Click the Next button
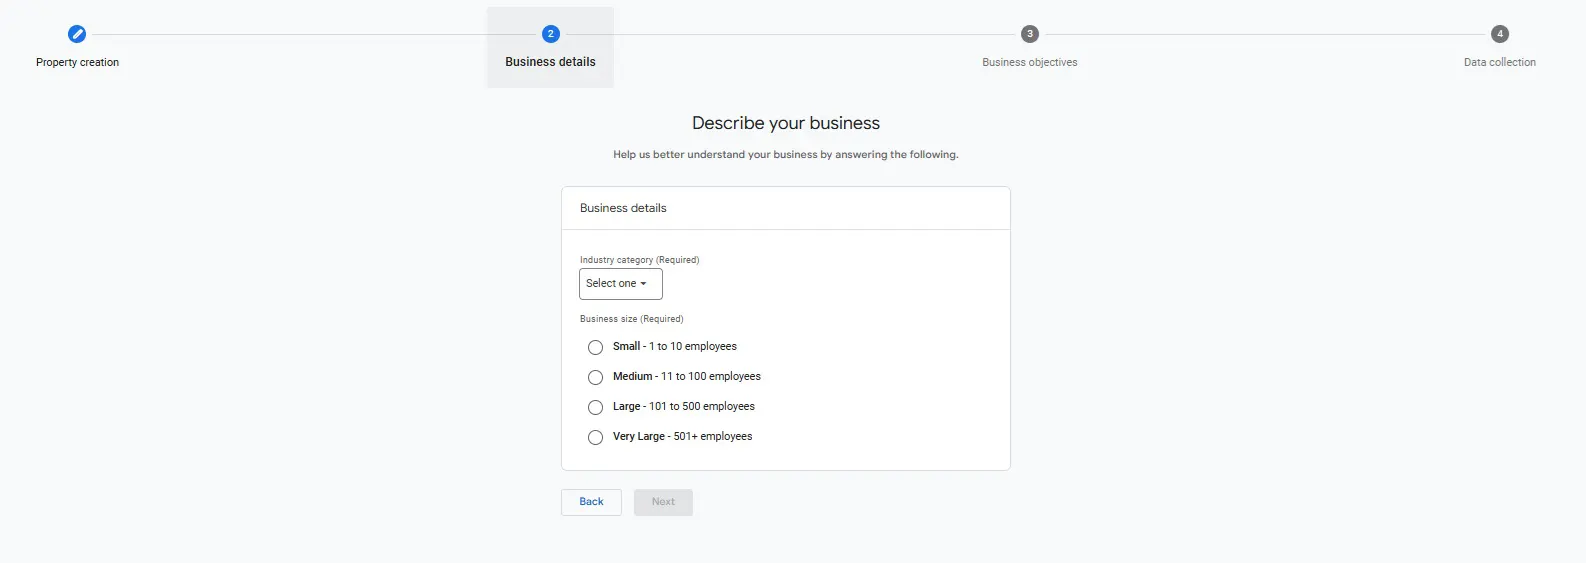Image resolution: width=1586 pixels, height=563 pixels. point(663,502)
